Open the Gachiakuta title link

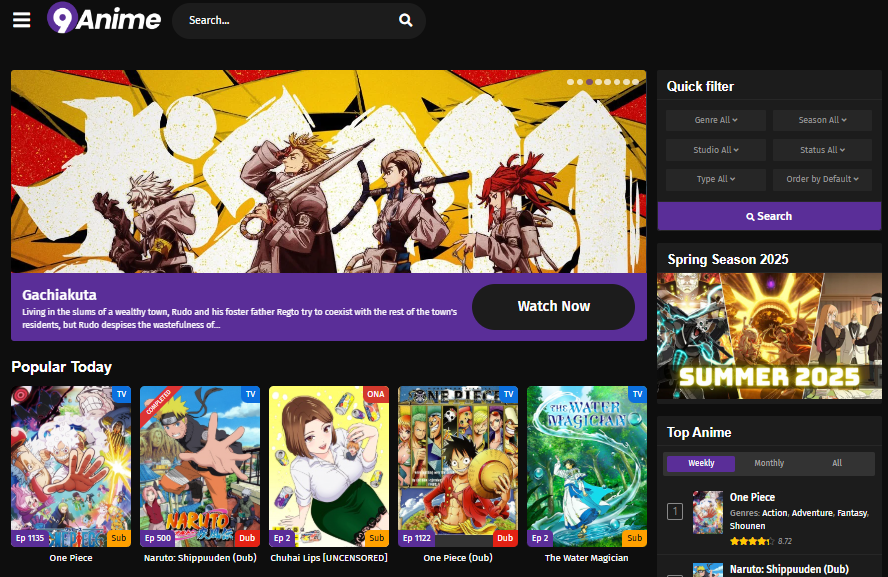coord(59,295)
